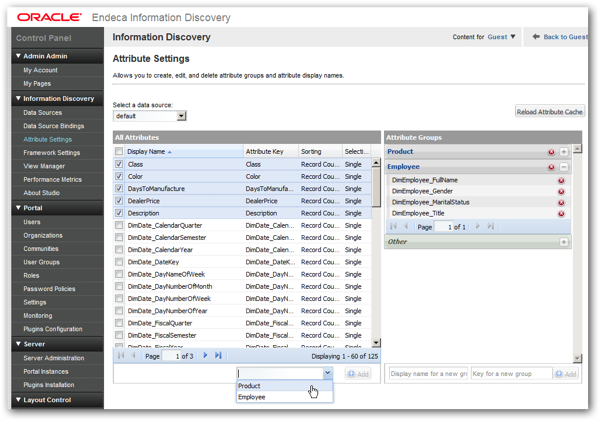Go to next page in Employee group pager
Image resolution: width=600 pixels, height=421 pixels.
478,226
